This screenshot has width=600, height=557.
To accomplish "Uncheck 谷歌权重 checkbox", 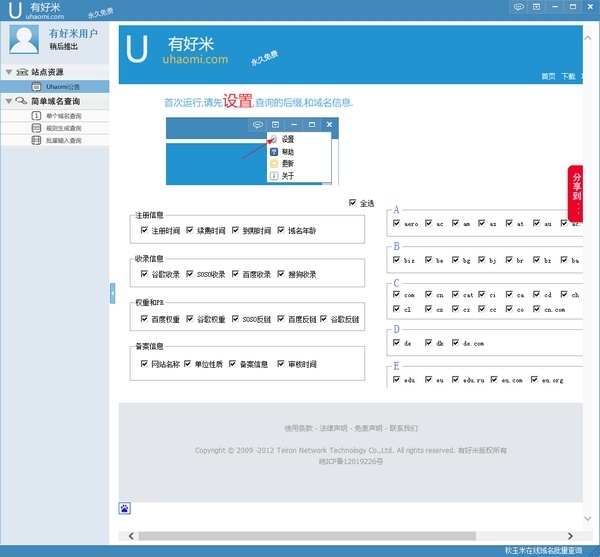I will point(190,318).
